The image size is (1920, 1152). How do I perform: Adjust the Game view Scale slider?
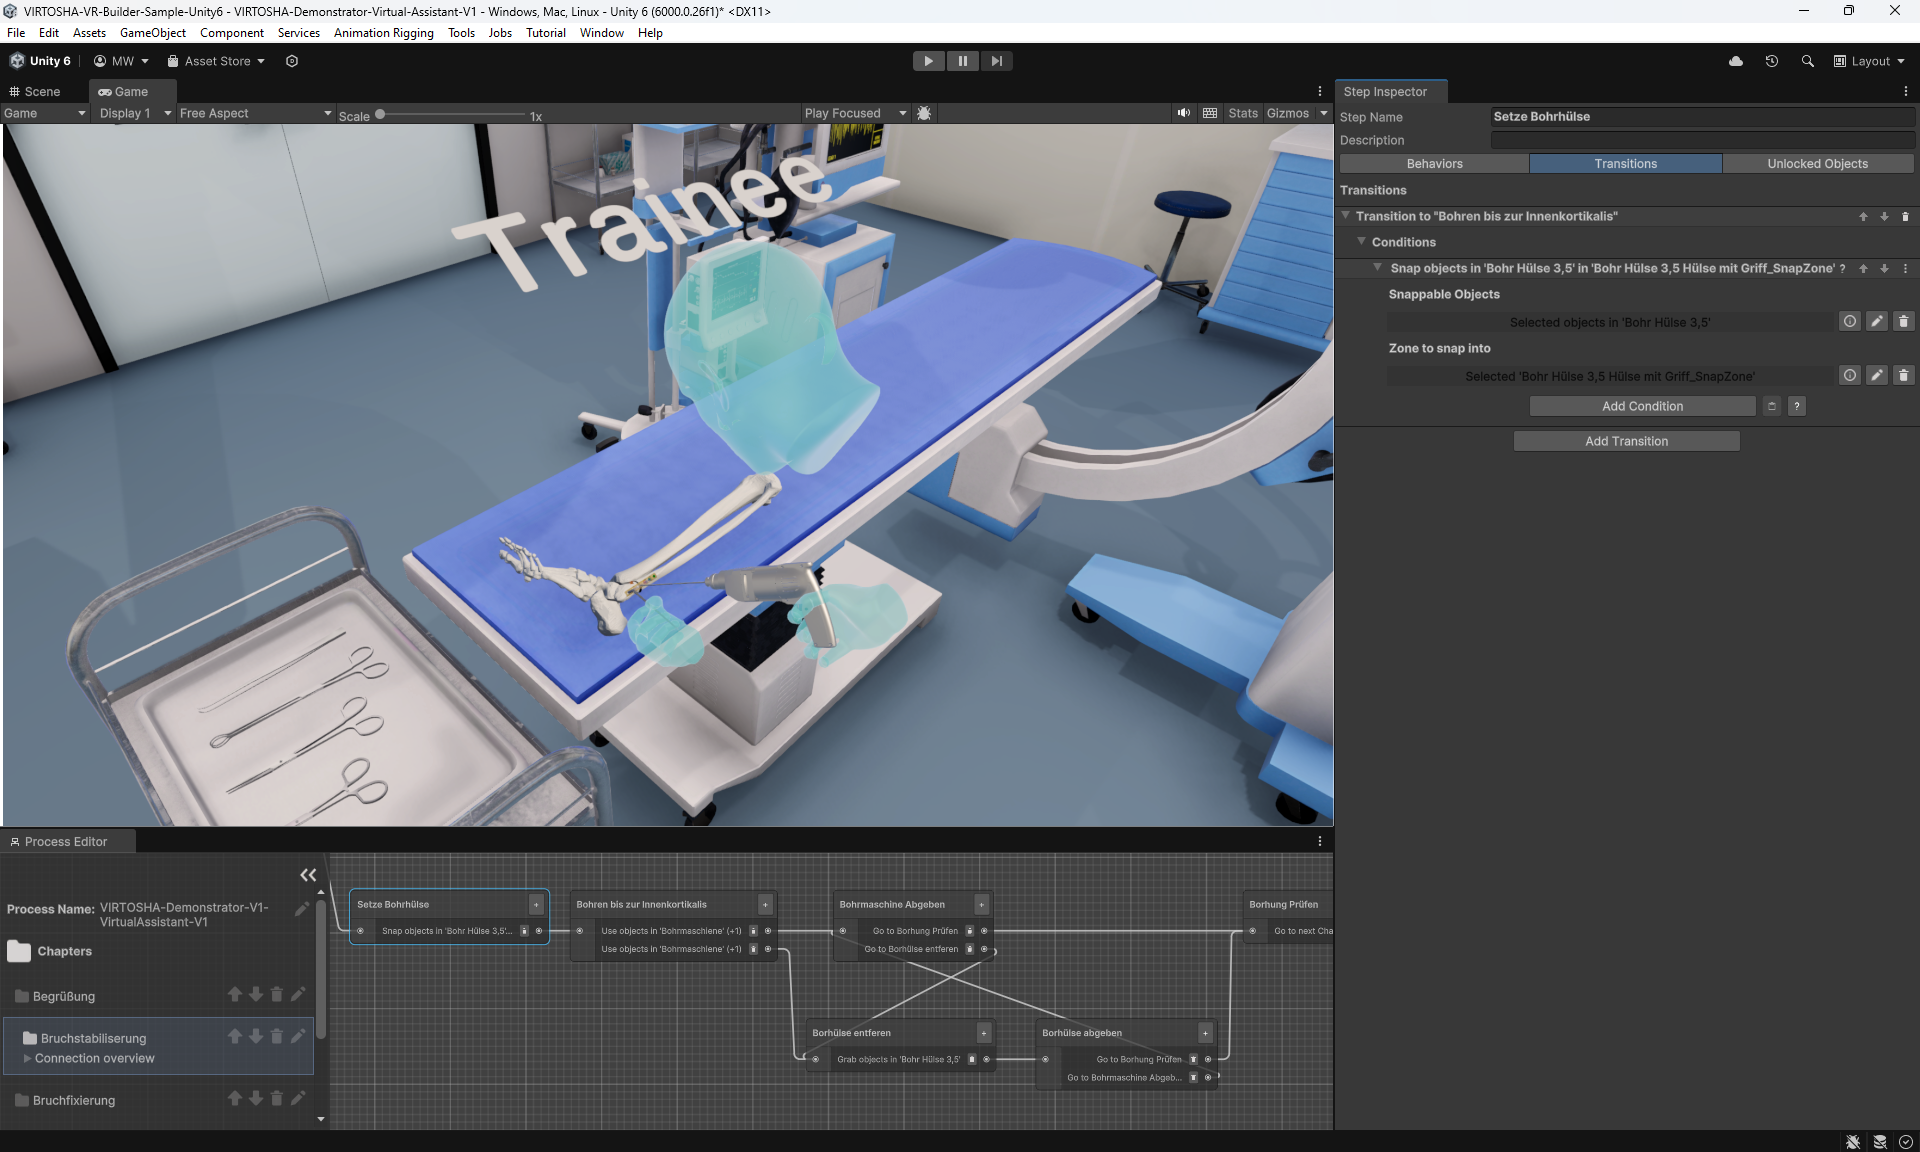381,115
